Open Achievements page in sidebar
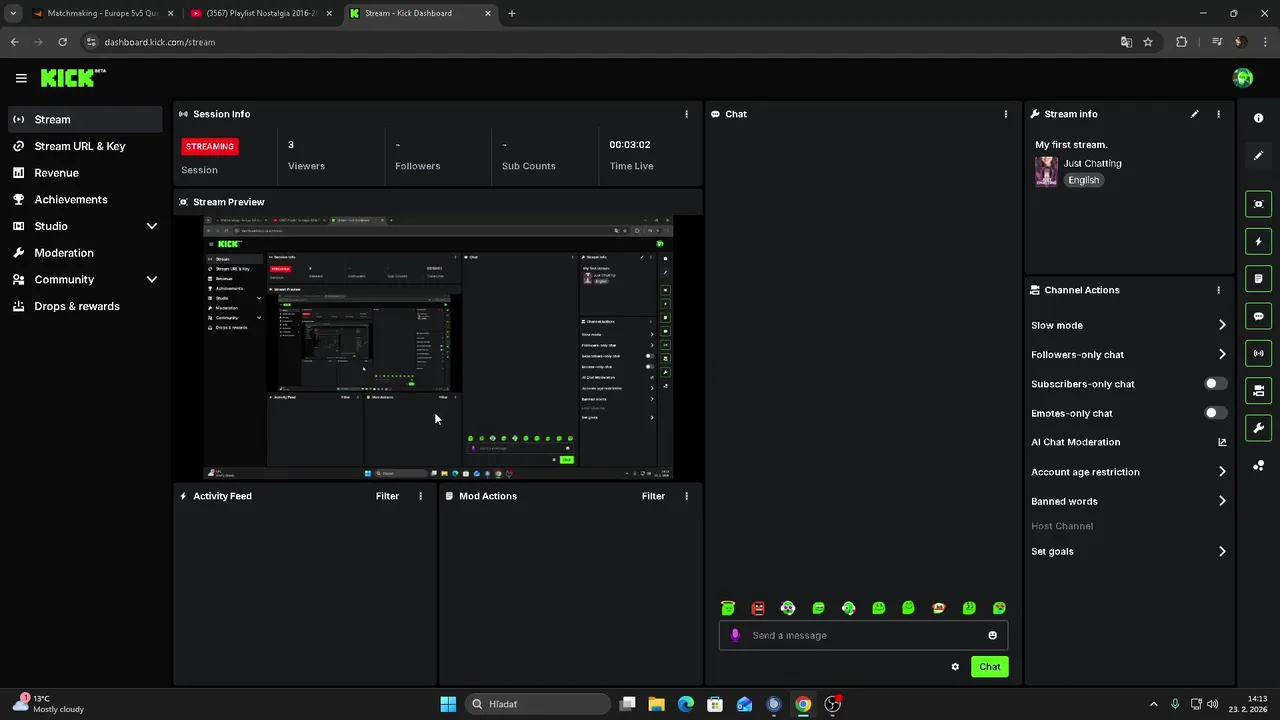 click(85, 199)
